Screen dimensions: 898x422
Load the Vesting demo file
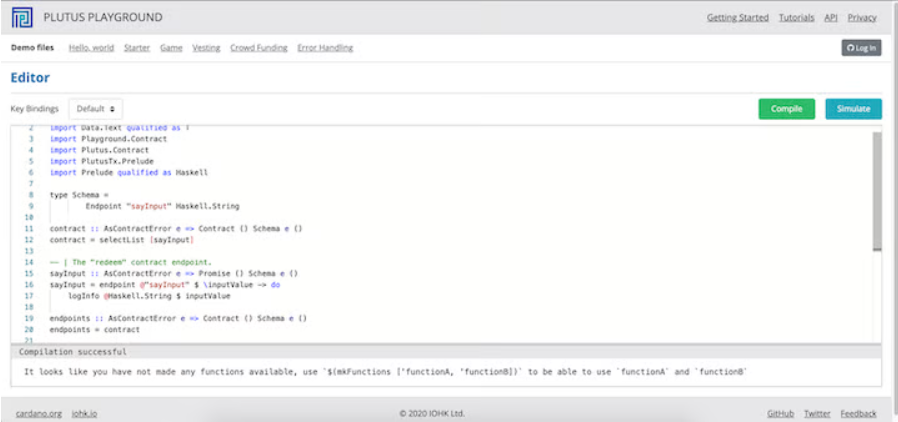click(x=206, y=48)
